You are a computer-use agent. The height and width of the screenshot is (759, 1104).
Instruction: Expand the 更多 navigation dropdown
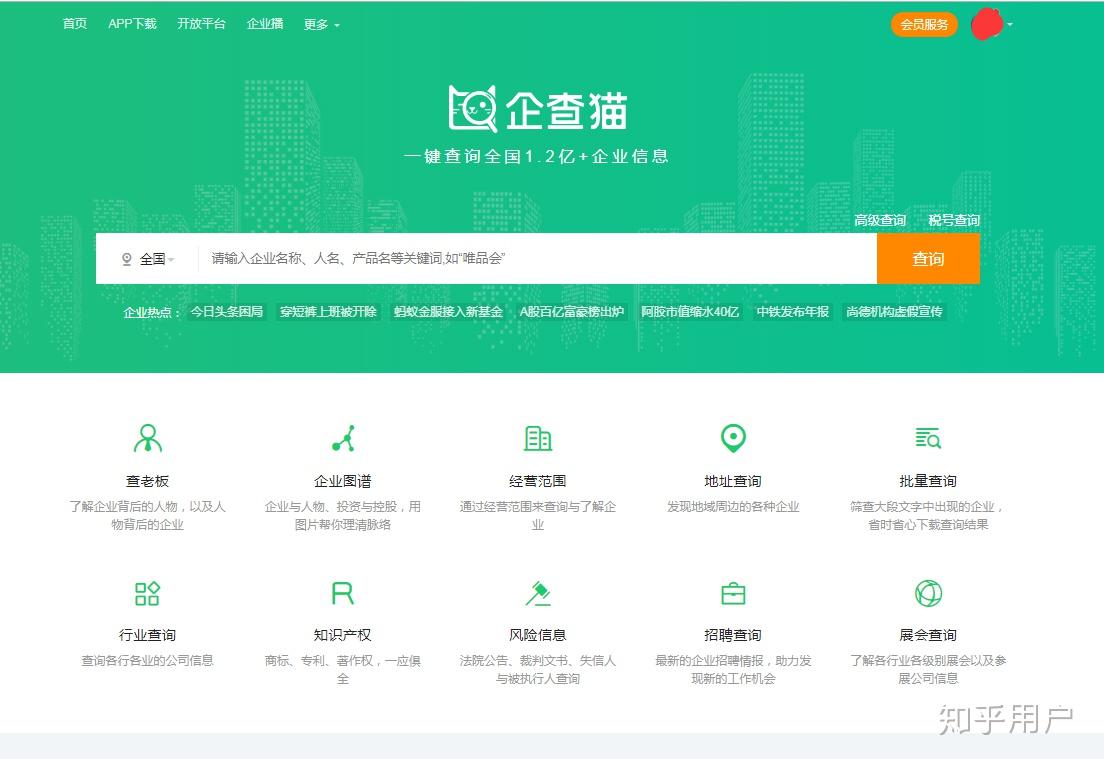(317, 24)
